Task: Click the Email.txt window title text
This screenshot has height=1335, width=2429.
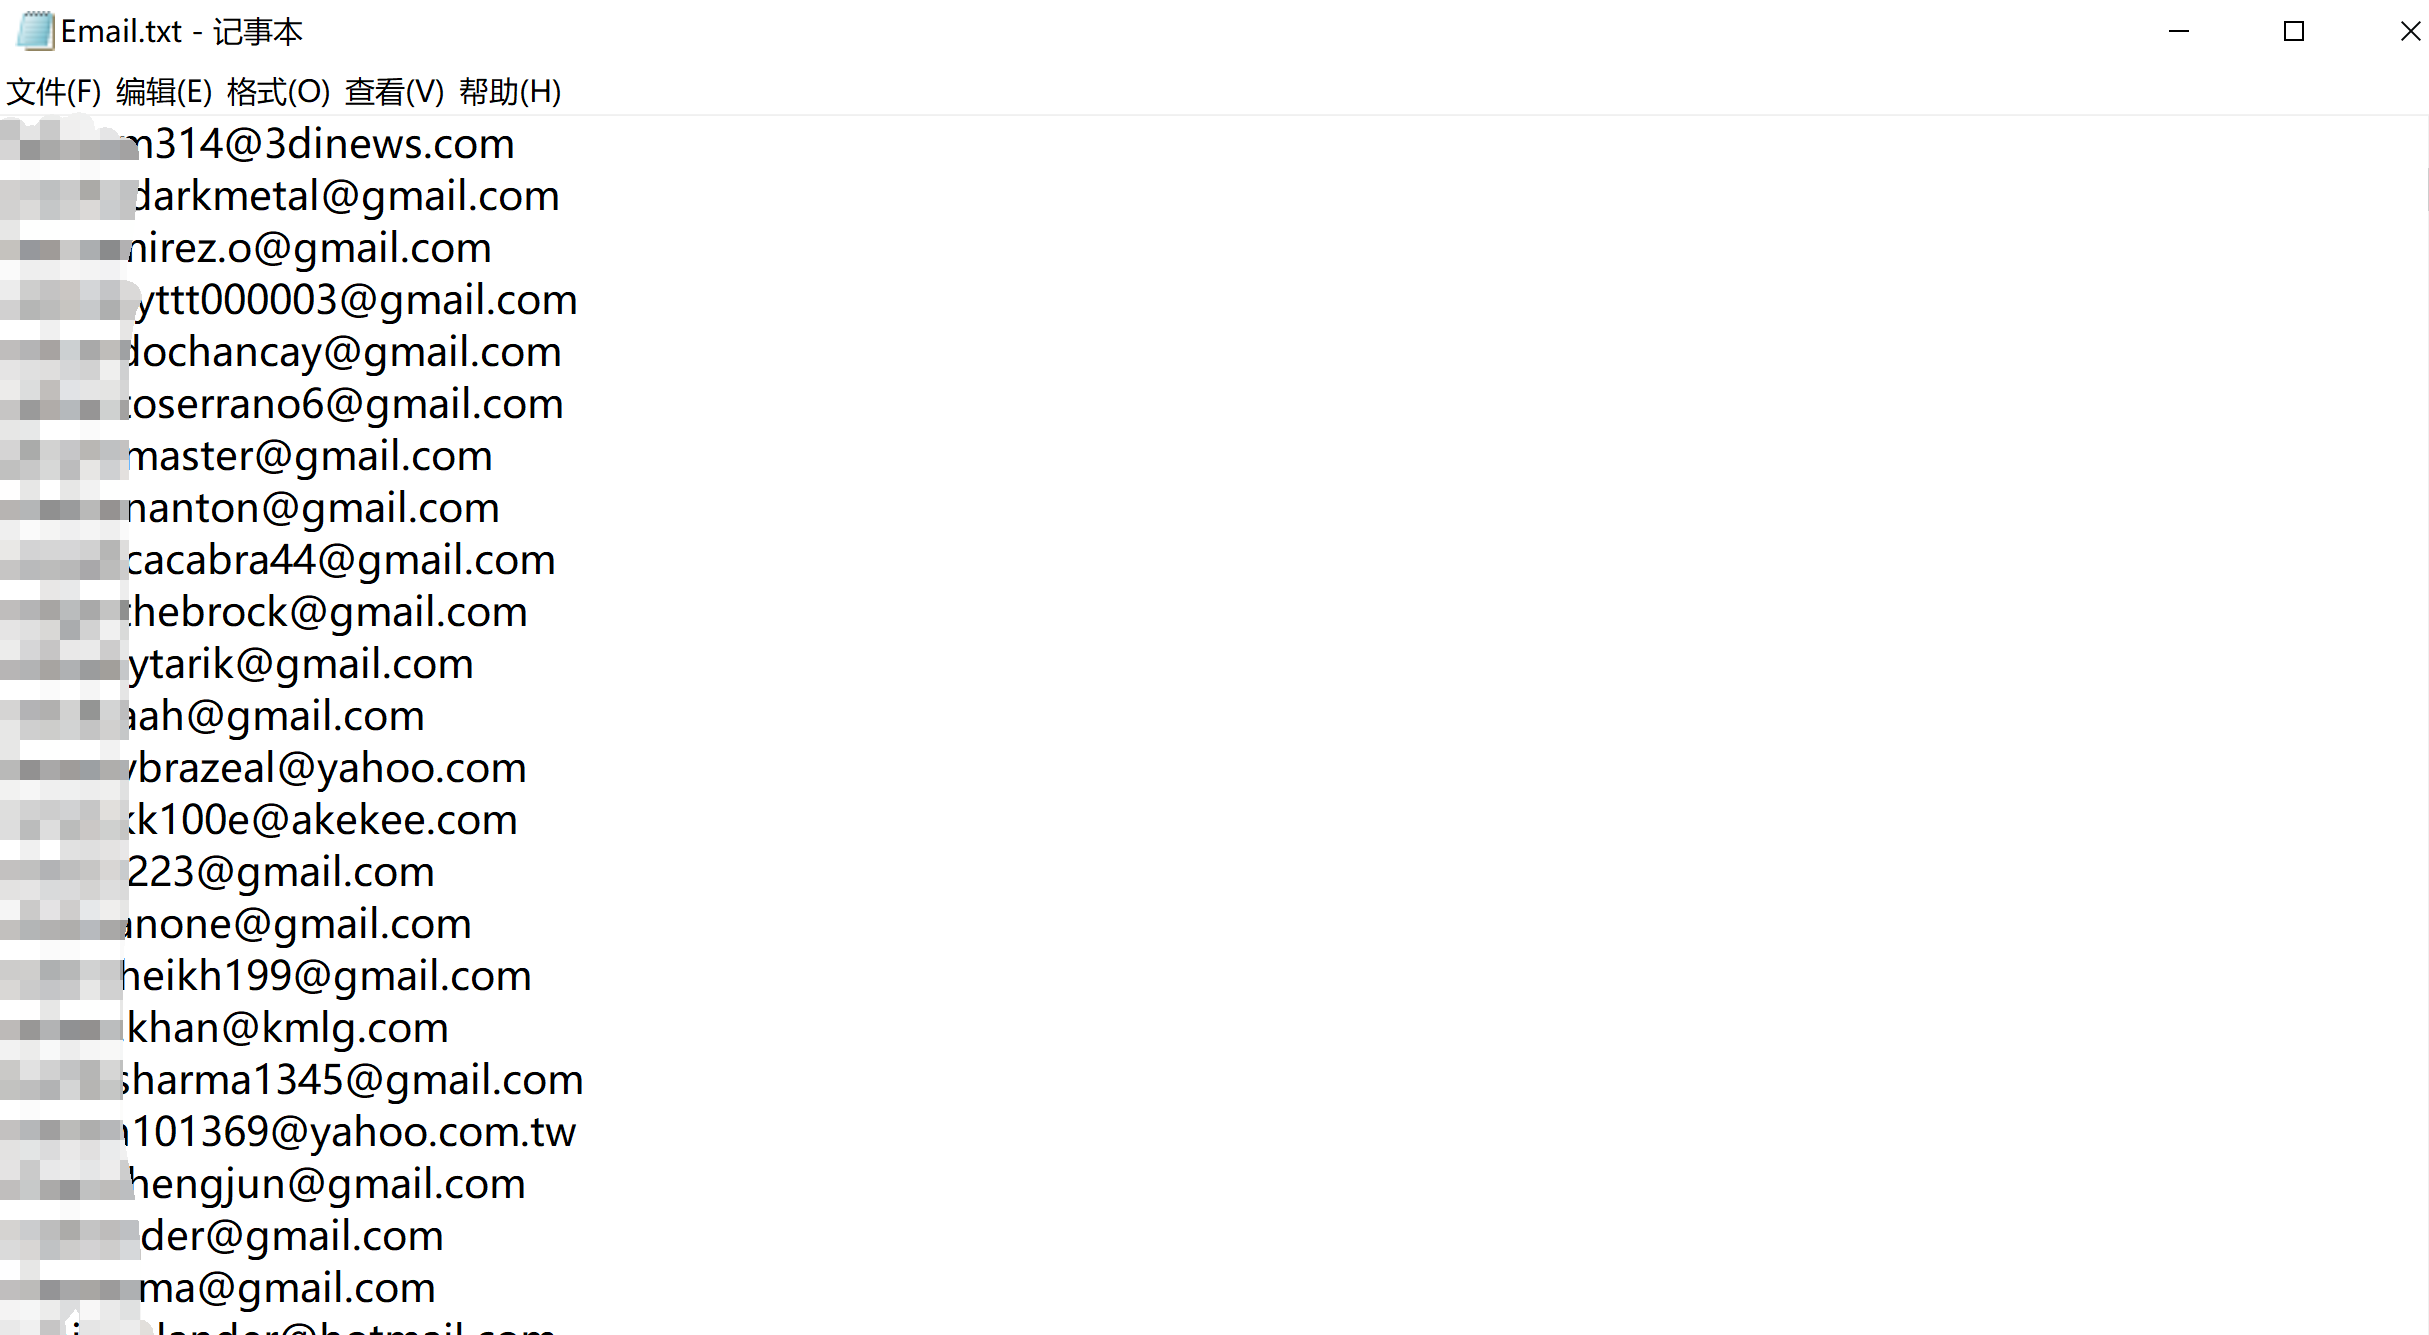Action: pyautogui.click(x=181, y=32)
